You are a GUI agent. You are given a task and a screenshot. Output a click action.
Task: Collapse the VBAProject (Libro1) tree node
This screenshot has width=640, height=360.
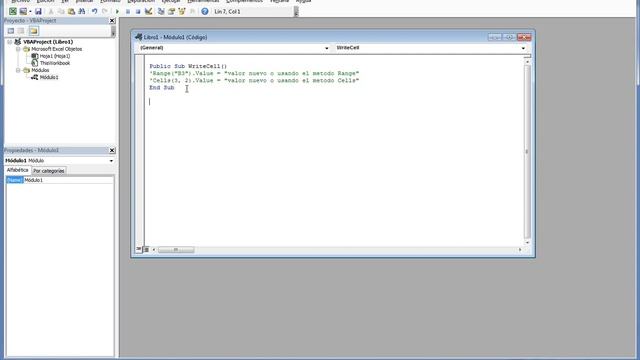coord(9,42)
